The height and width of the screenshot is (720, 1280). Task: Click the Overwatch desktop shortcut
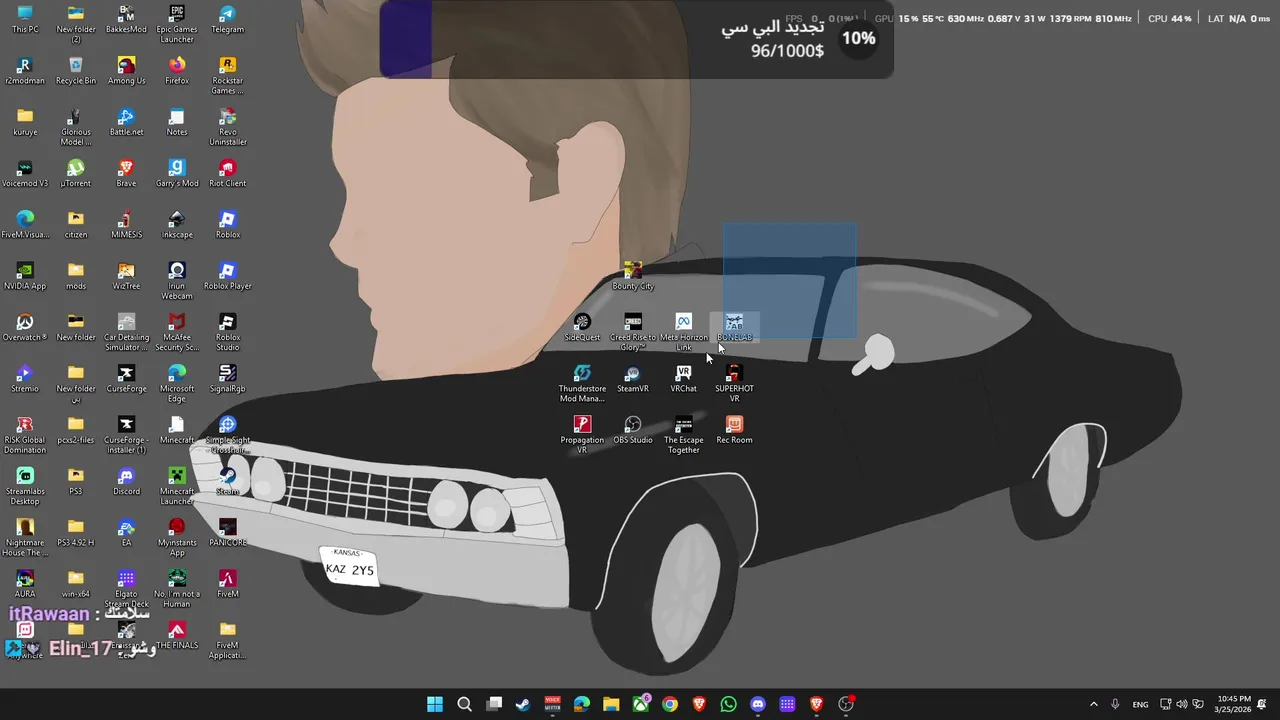tap(25, 327)
